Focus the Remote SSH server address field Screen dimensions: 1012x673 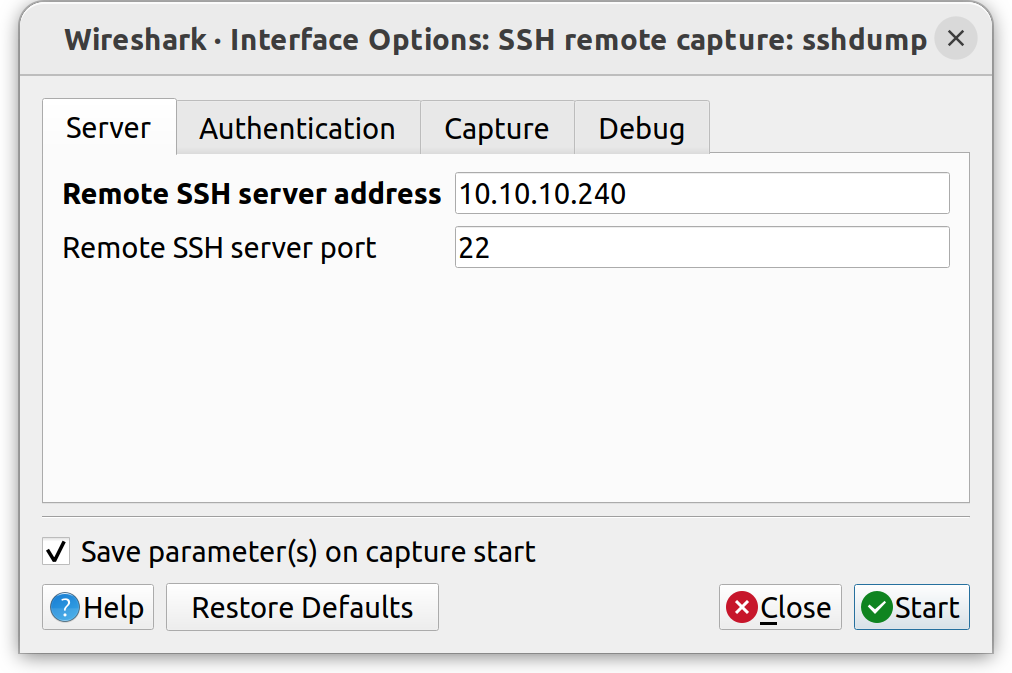(x=701, y=193)
